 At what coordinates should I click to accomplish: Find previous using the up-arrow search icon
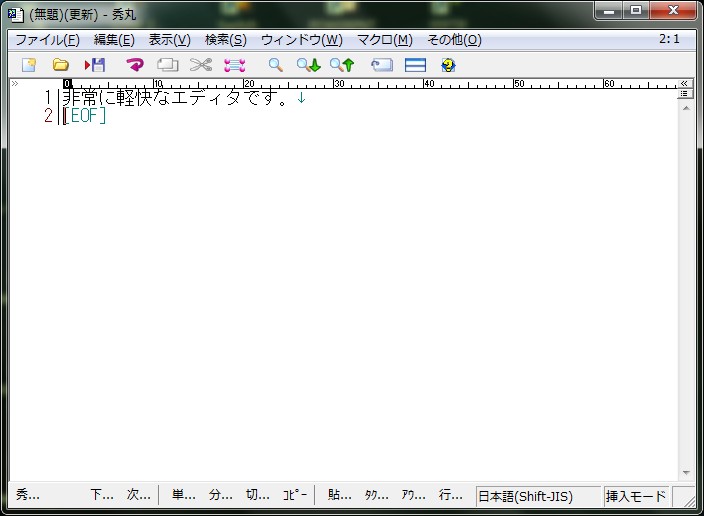click(x=342, y=65)
